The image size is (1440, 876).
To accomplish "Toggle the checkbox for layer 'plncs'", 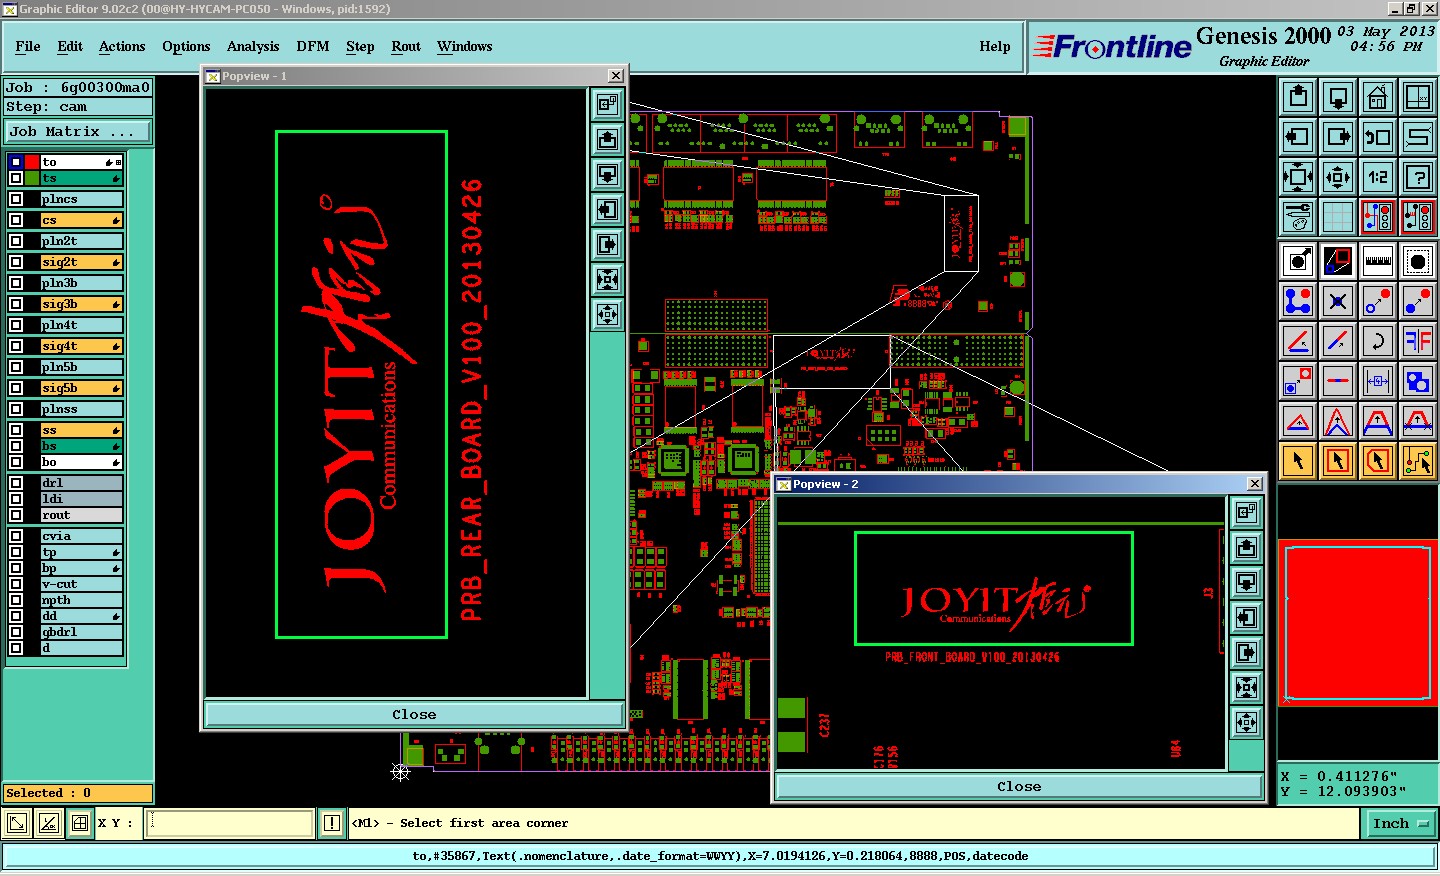I will tap(16, 199).
